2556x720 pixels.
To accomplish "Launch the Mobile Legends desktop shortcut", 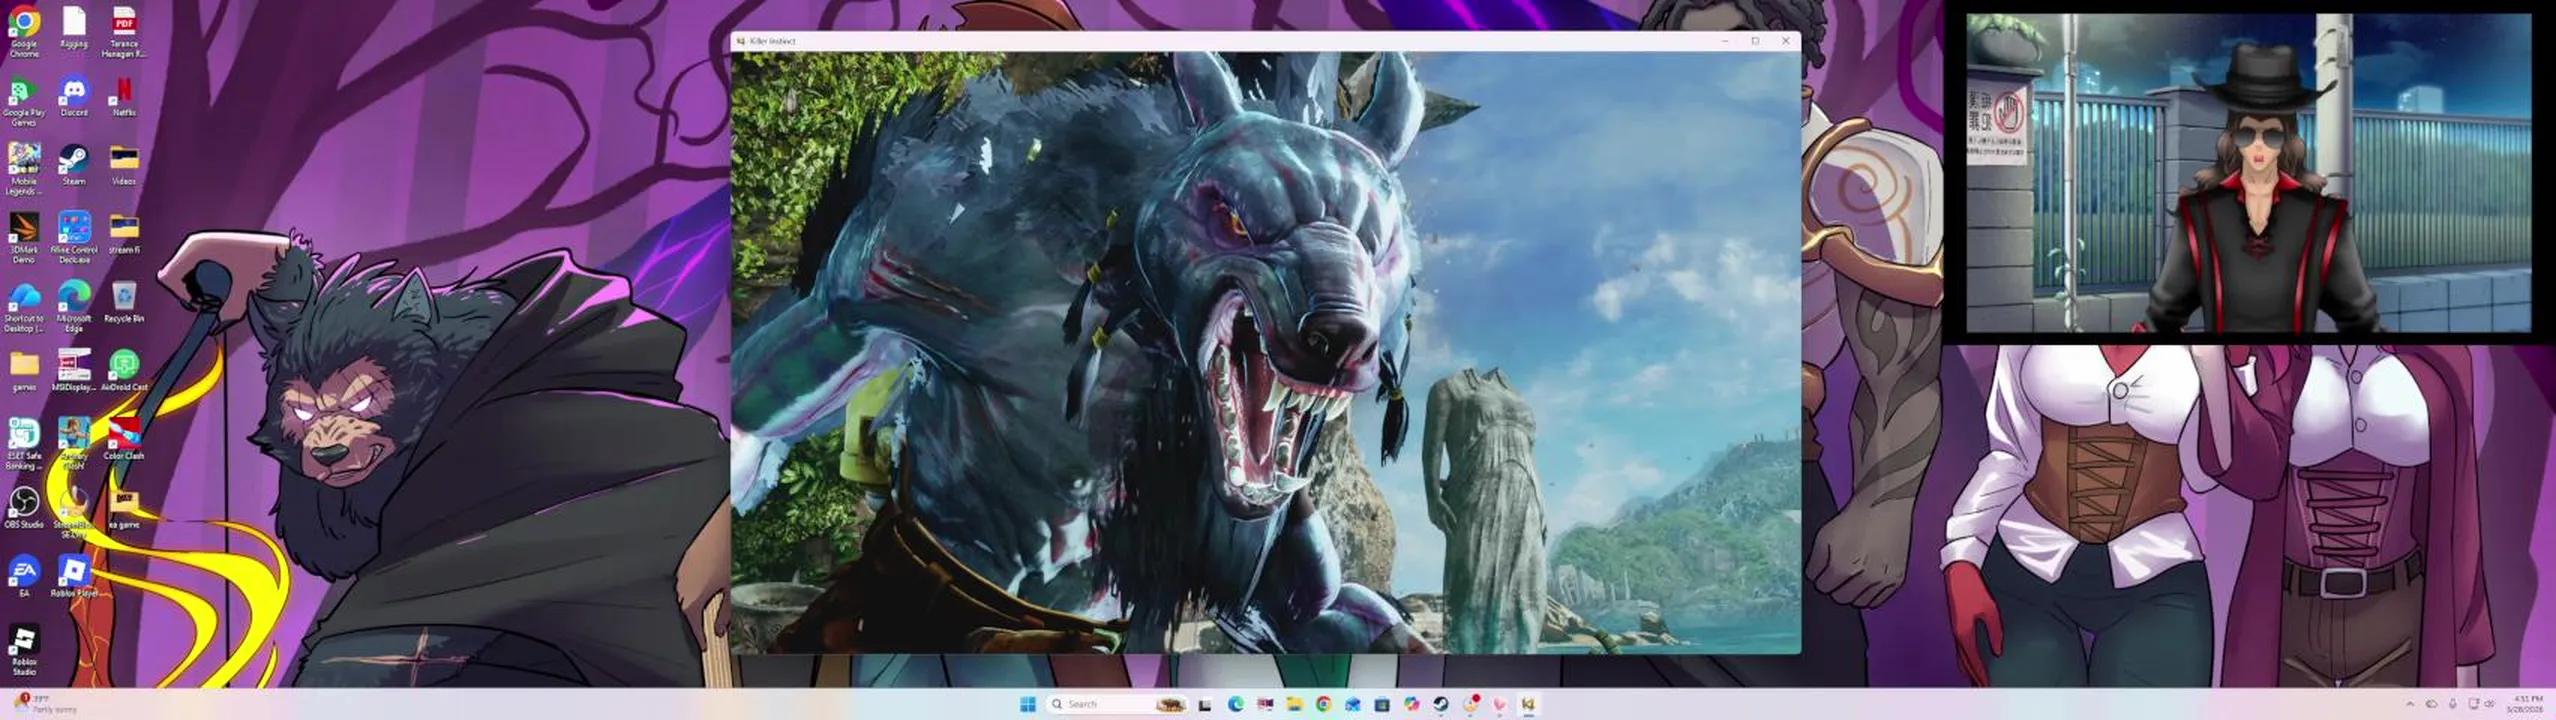I will click(x=24, y=170).
